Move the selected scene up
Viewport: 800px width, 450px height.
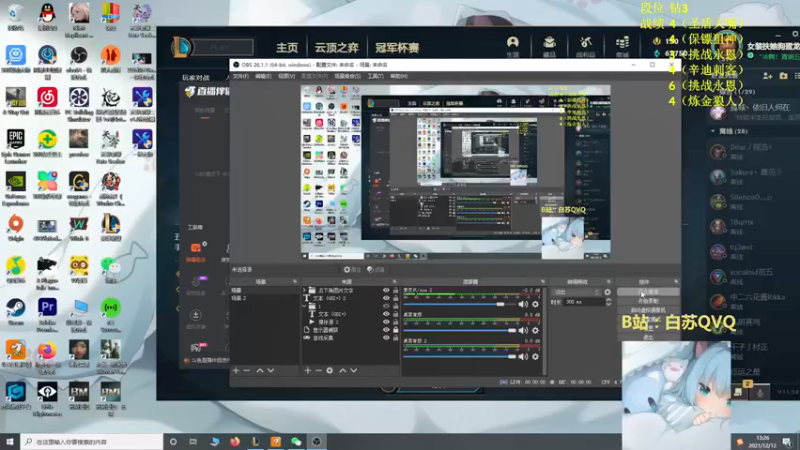[260, 370]
